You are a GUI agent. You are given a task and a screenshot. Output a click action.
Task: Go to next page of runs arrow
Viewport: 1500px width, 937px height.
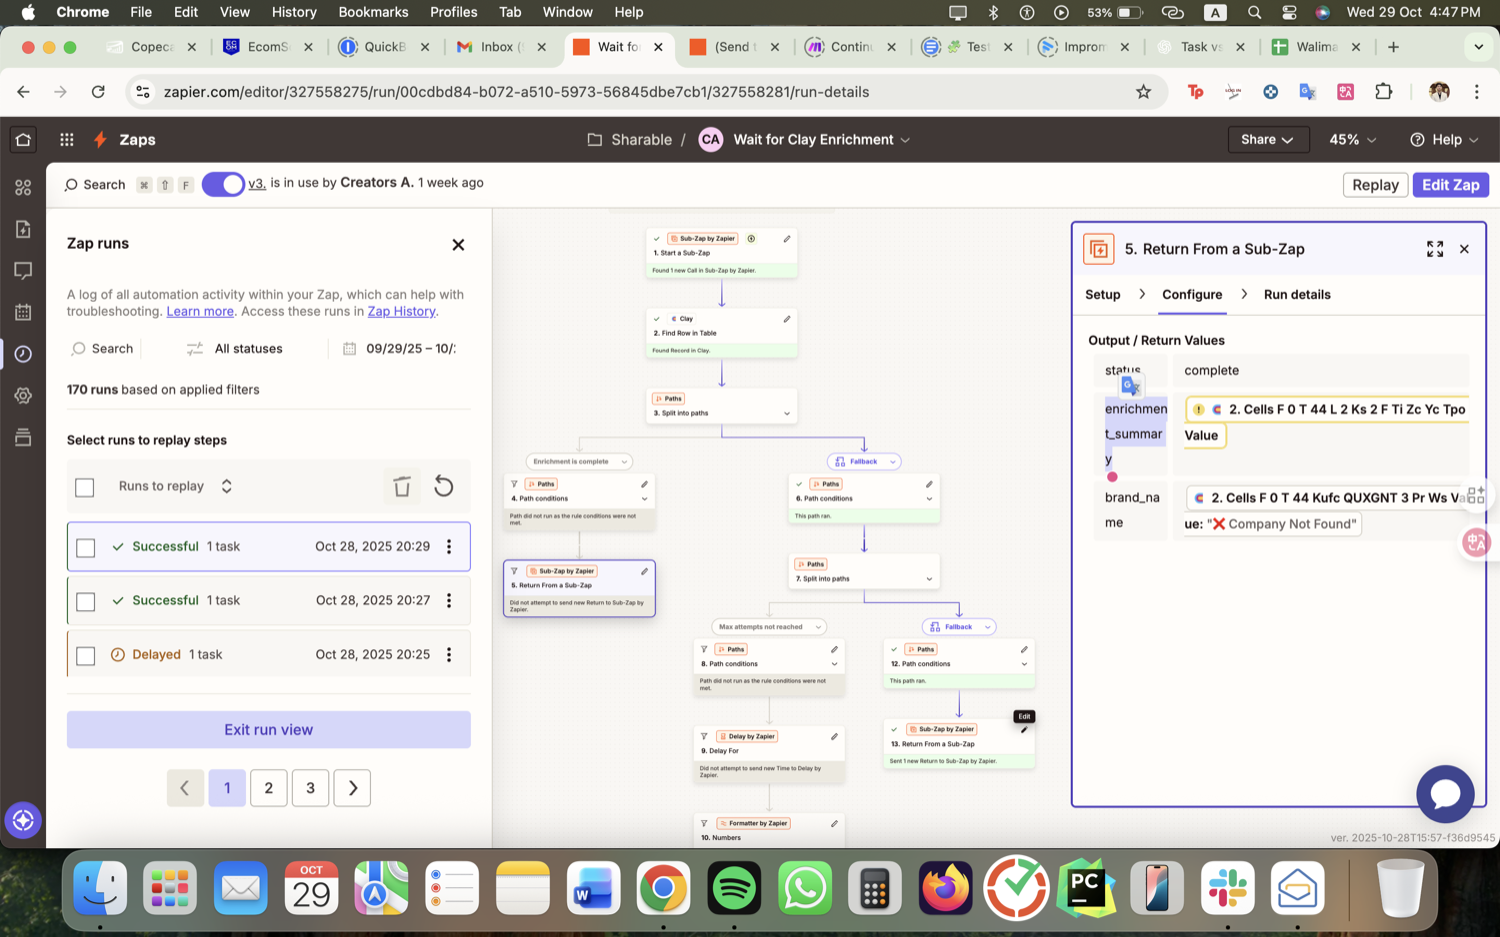coord(352,788)
